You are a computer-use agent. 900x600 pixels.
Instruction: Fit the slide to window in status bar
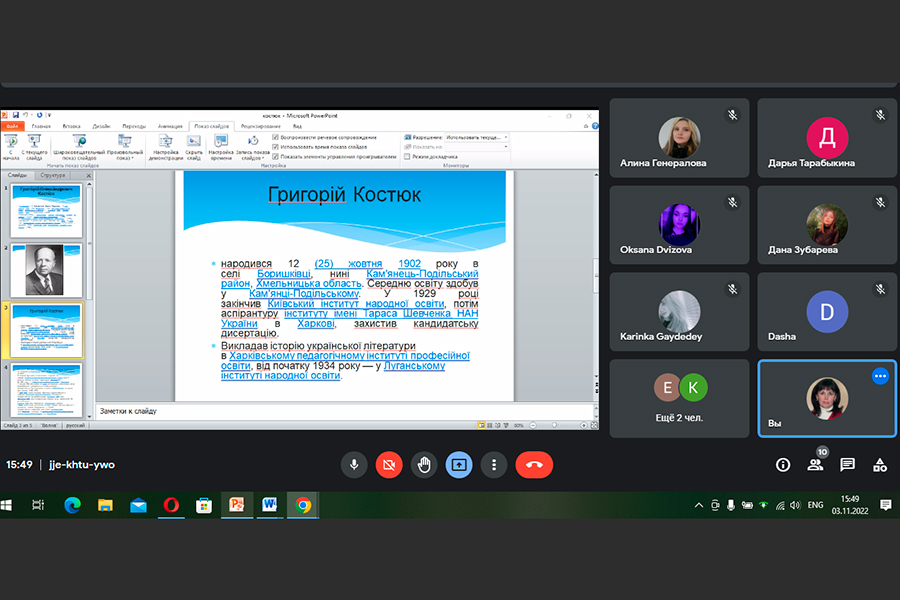pos(594,425)
